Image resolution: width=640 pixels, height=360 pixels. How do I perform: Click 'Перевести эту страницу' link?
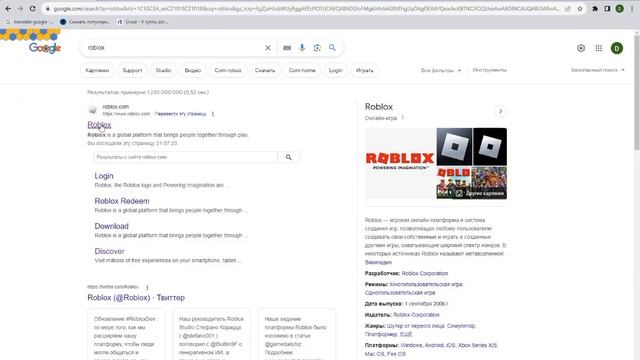point(181,114)
